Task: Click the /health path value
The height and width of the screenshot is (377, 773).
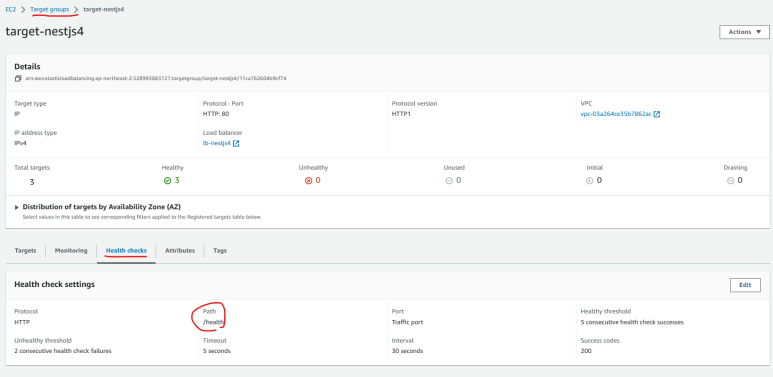Action: (214, 322)
